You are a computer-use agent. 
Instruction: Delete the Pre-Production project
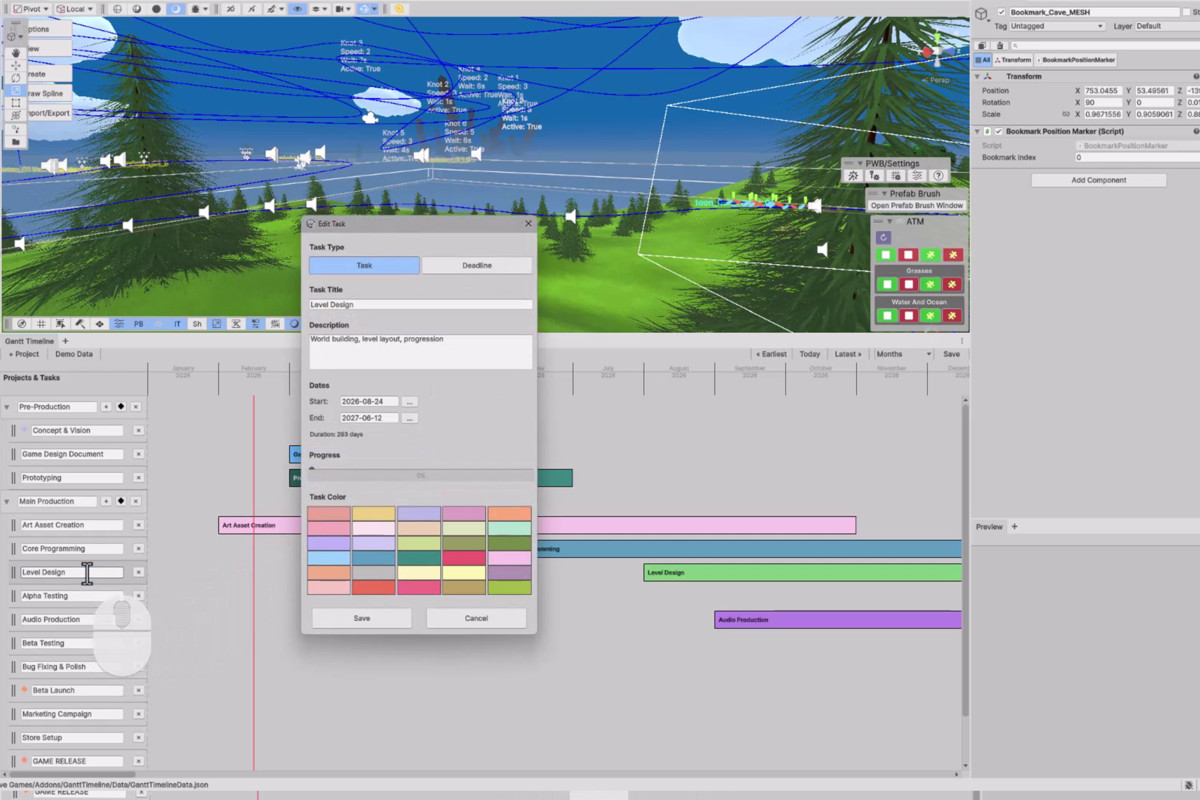tap(136, 407)
